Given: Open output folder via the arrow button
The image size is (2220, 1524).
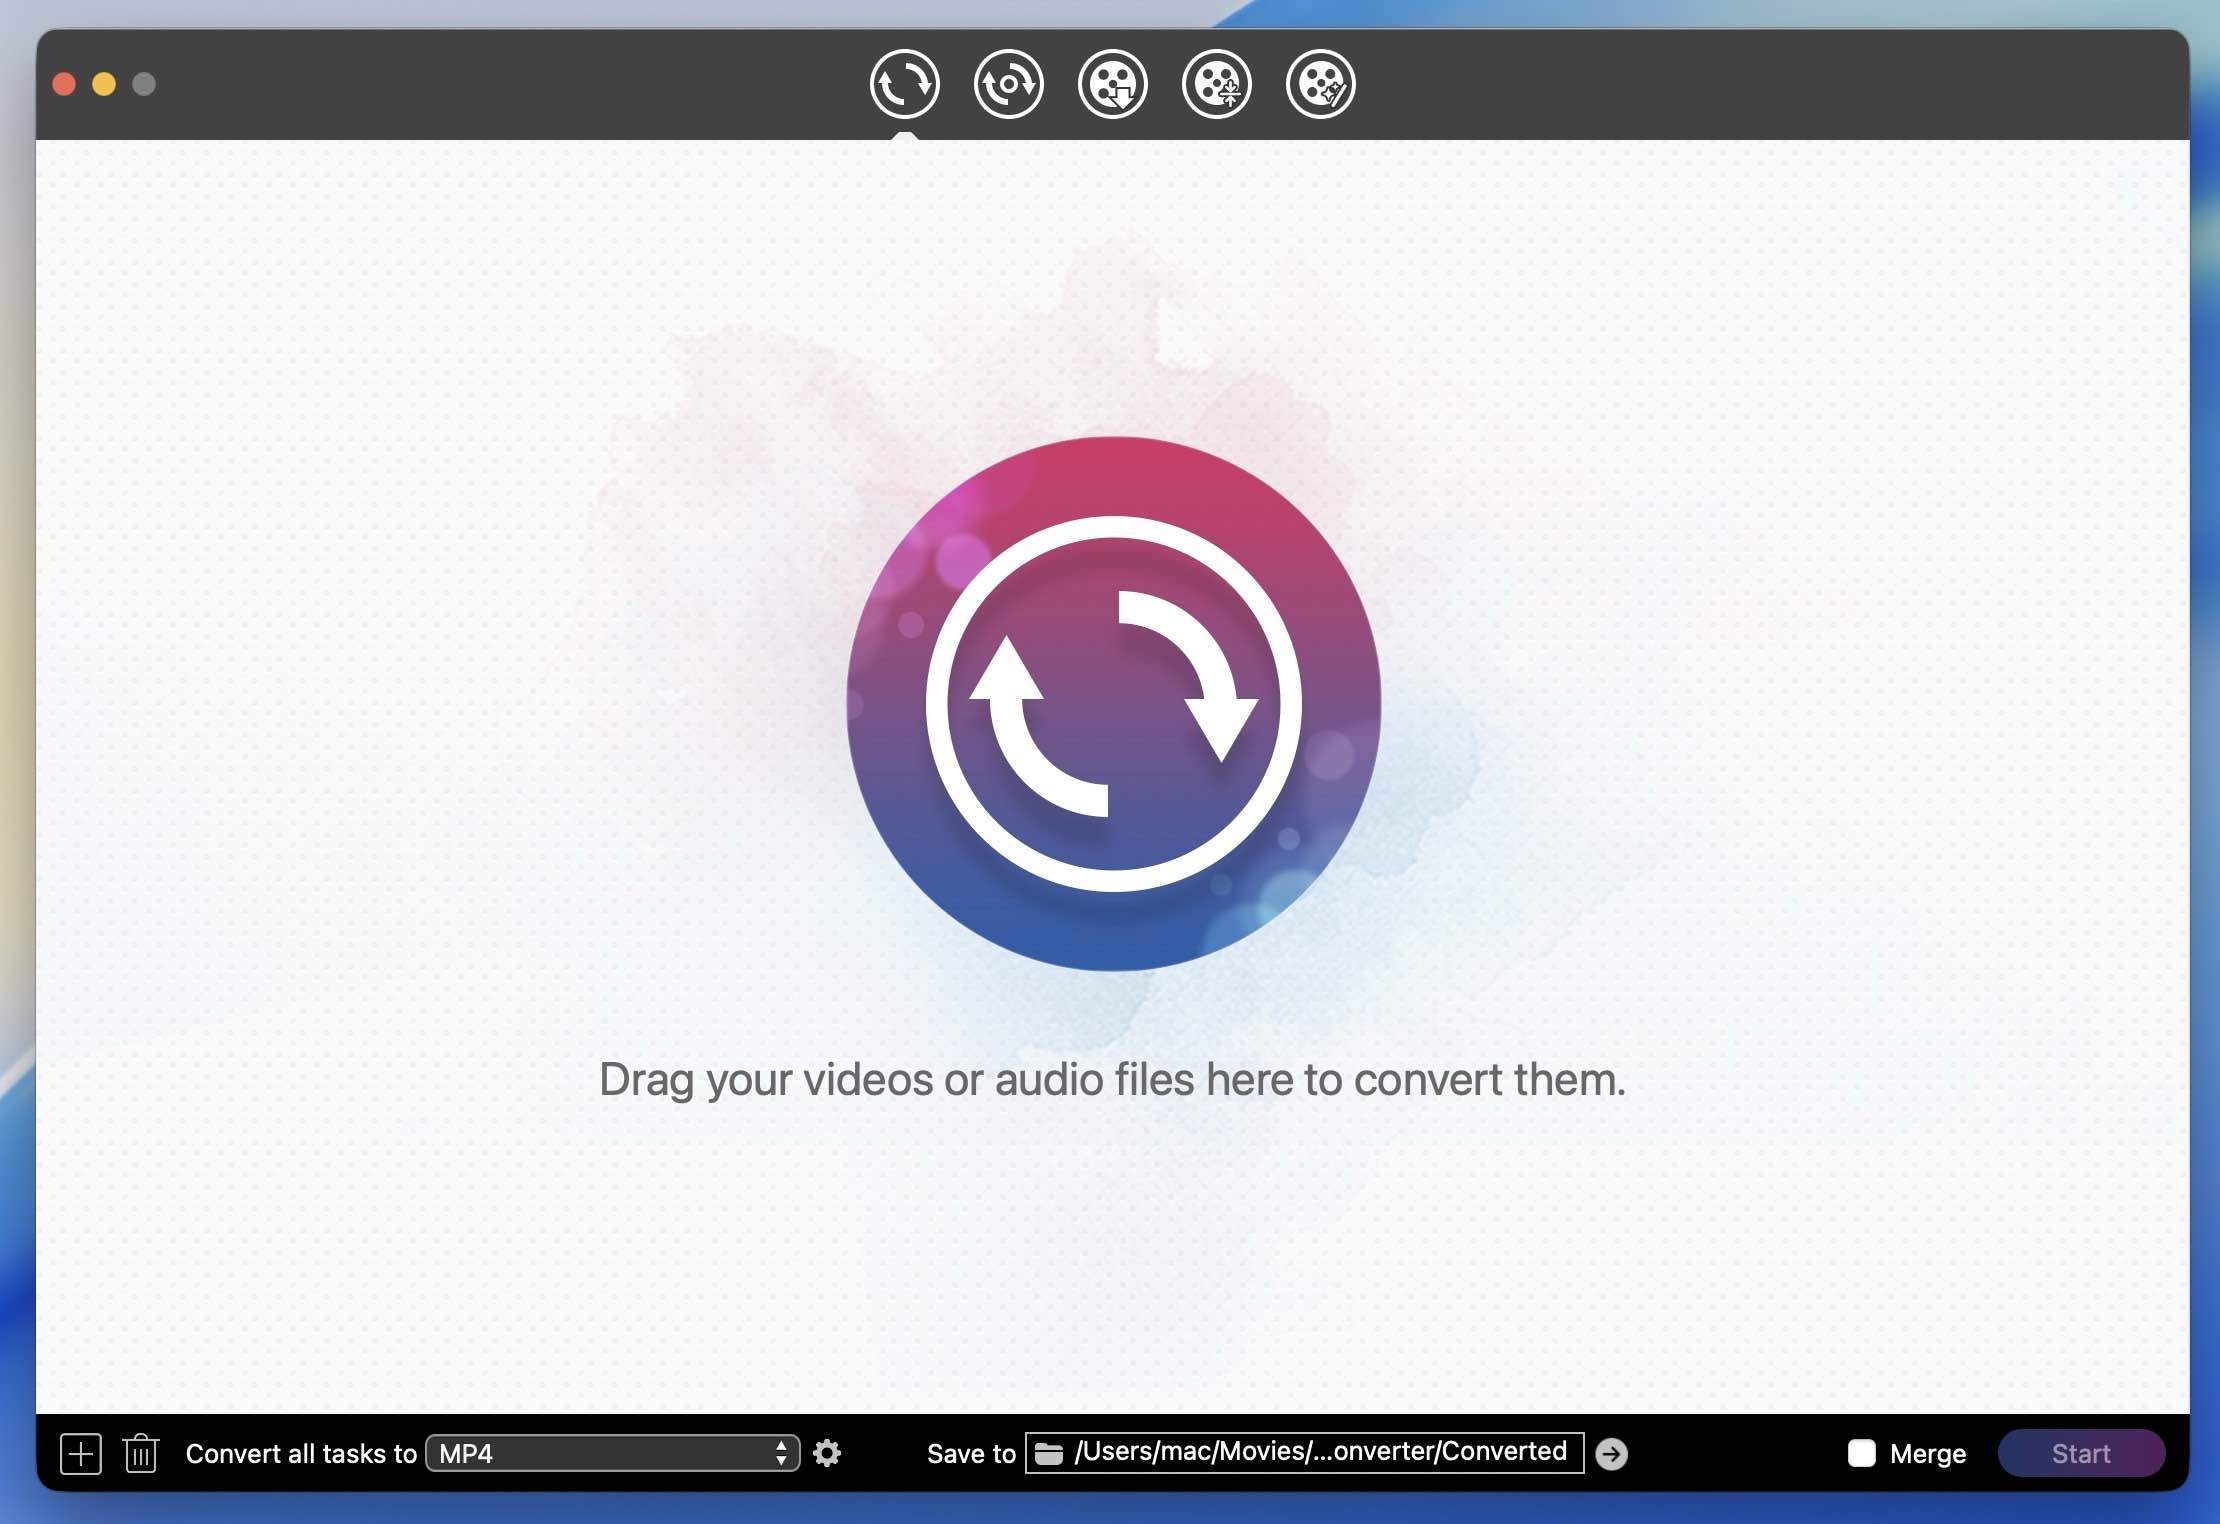Looking at the screenshot, I should pyautogui.click(x=1611, y=1453).
